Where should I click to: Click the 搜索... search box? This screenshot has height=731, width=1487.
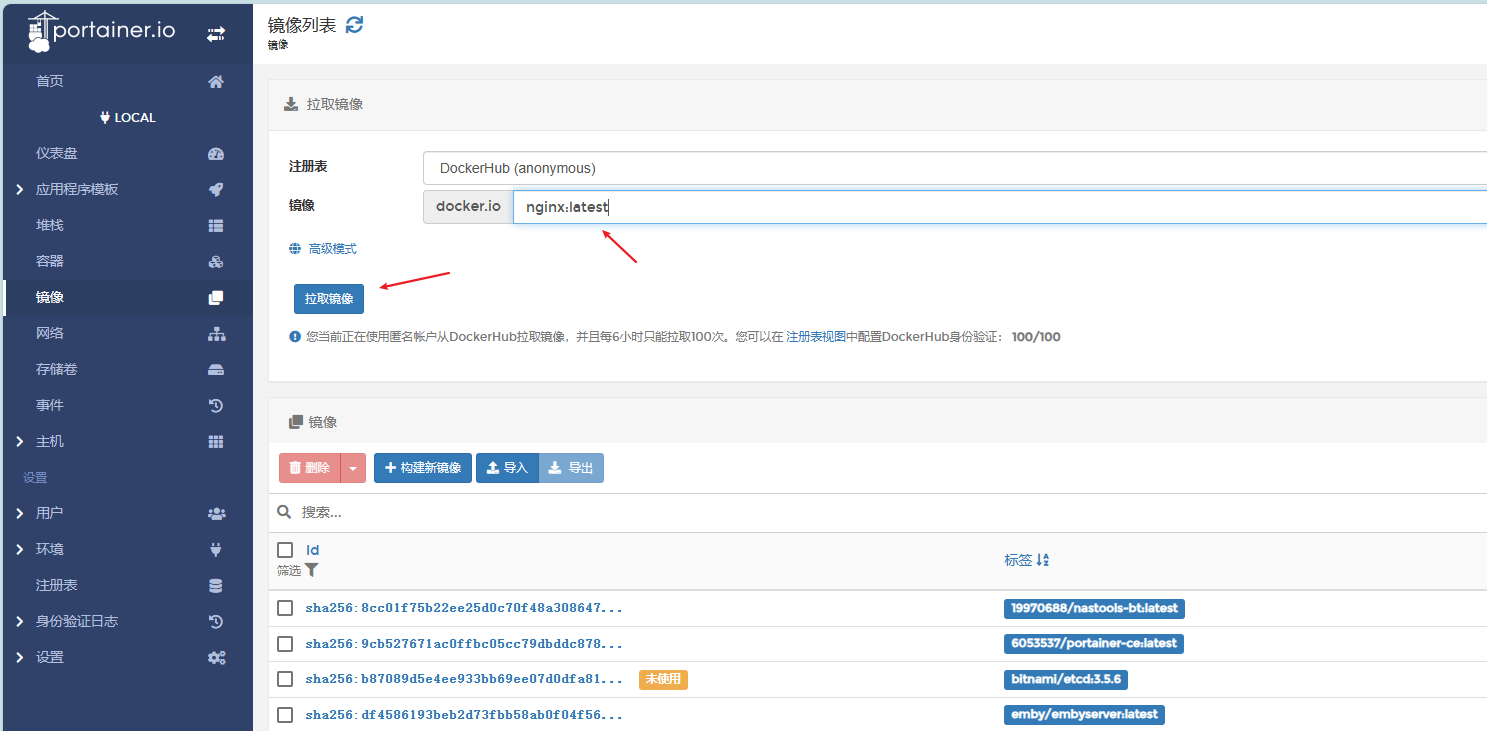890,512
